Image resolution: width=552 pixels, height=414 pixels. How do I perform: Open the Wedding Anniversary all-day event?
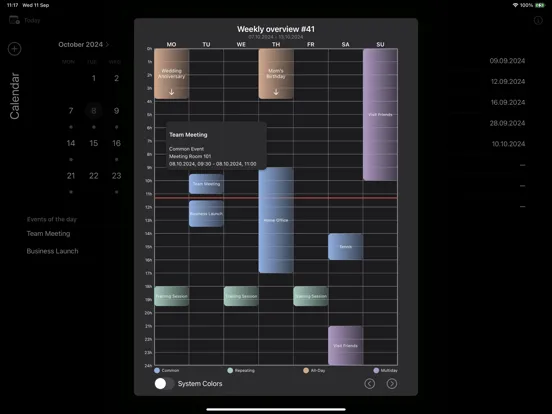tap(171, 74)
